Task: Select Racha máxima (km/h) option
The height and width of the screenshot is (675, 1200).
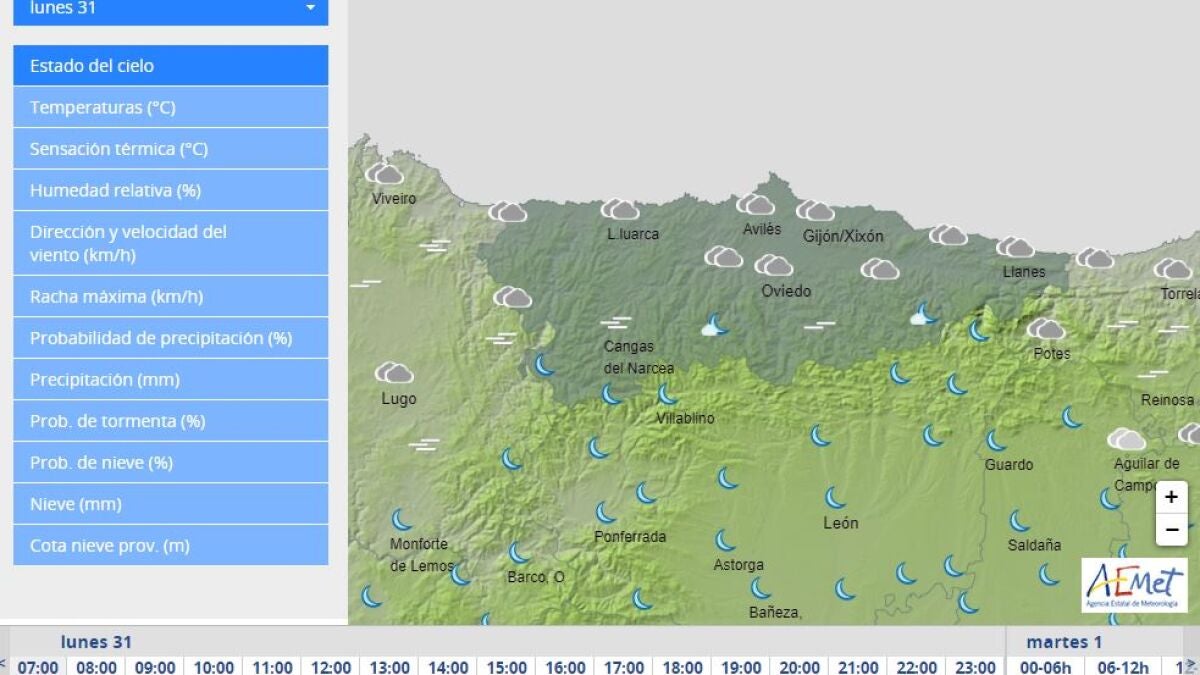Action: point(171,296)
